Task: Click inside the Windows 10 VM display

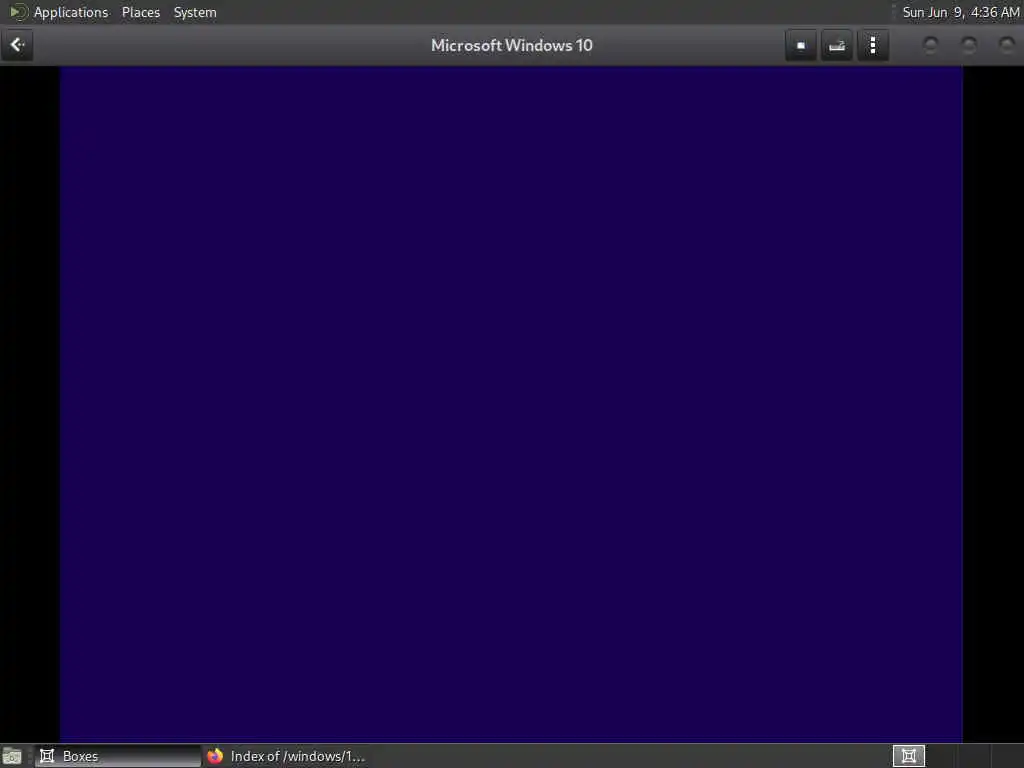Action: click(511, 404)
